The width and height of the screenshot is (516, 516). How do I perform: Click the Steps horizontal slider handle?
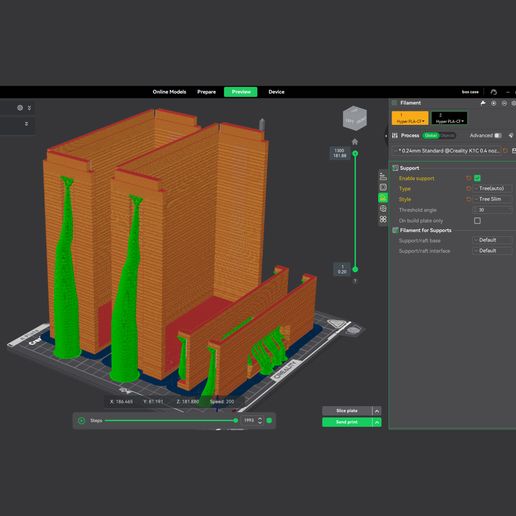(x=236, y=421)
